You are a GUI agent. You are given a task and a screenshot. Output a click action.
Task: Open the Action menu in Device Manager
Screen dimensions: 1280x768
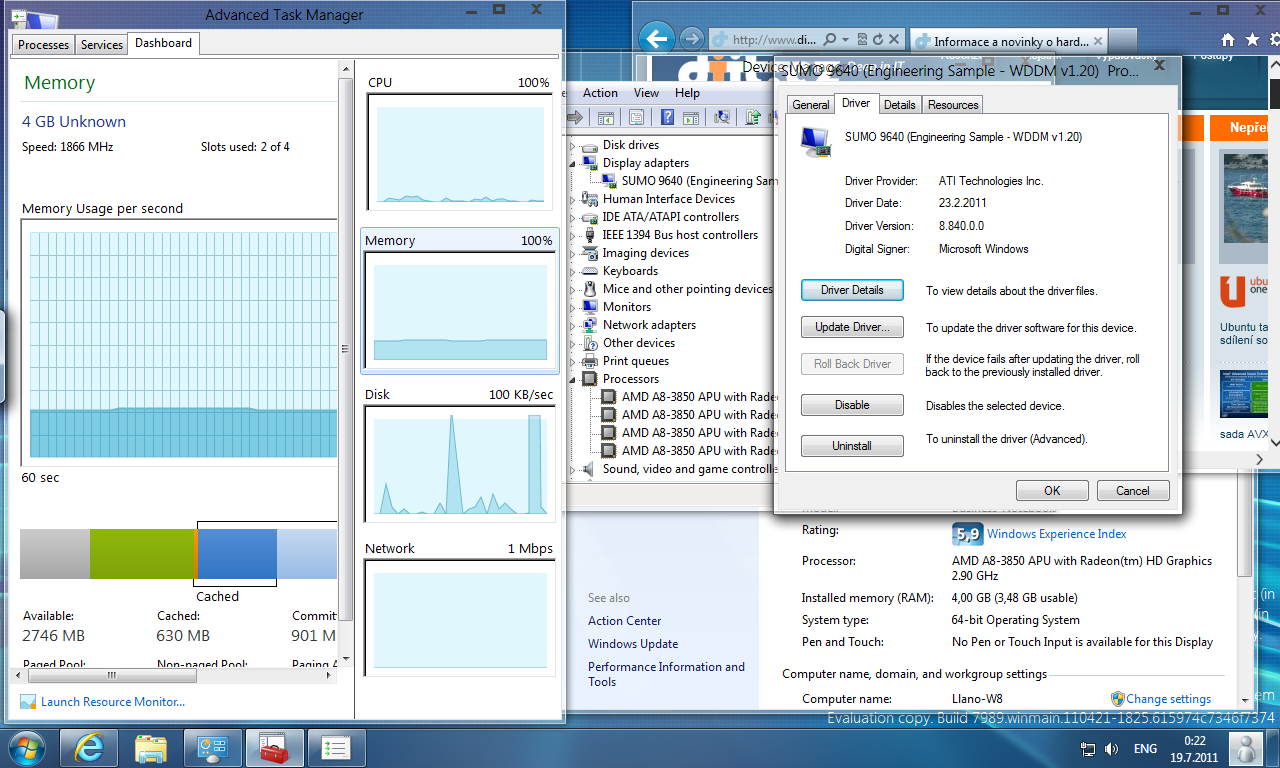pyautogui.click(x=600, y=93)
